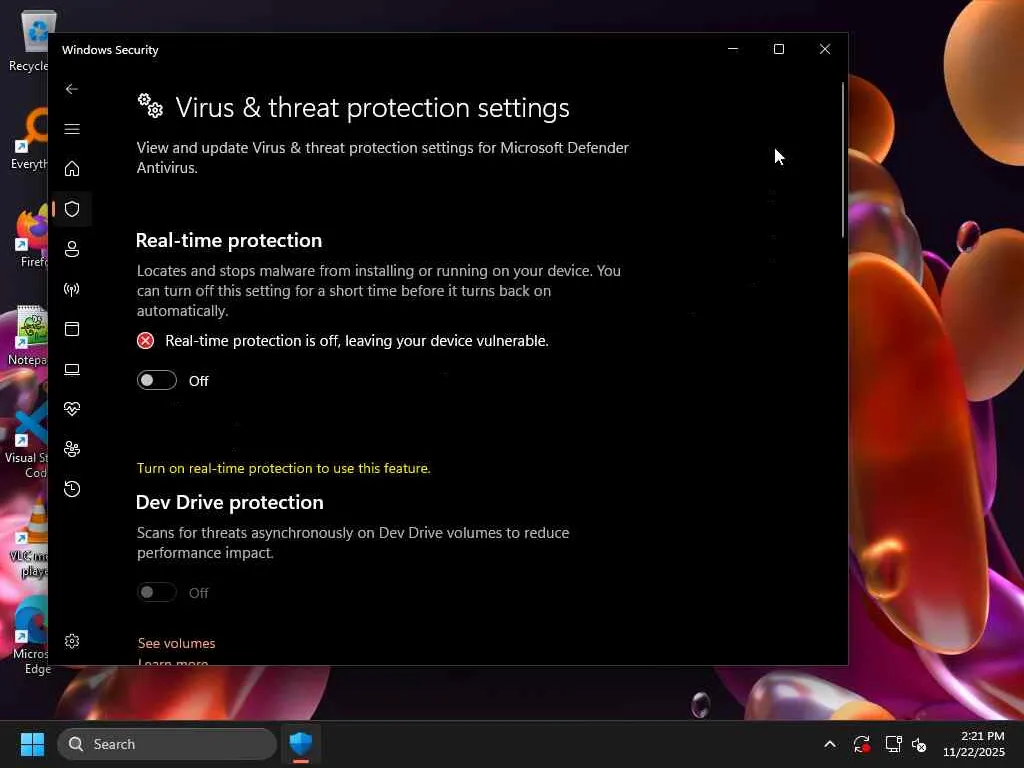
Task: Open the clock showing 2:21 PM
Action: 974,744
